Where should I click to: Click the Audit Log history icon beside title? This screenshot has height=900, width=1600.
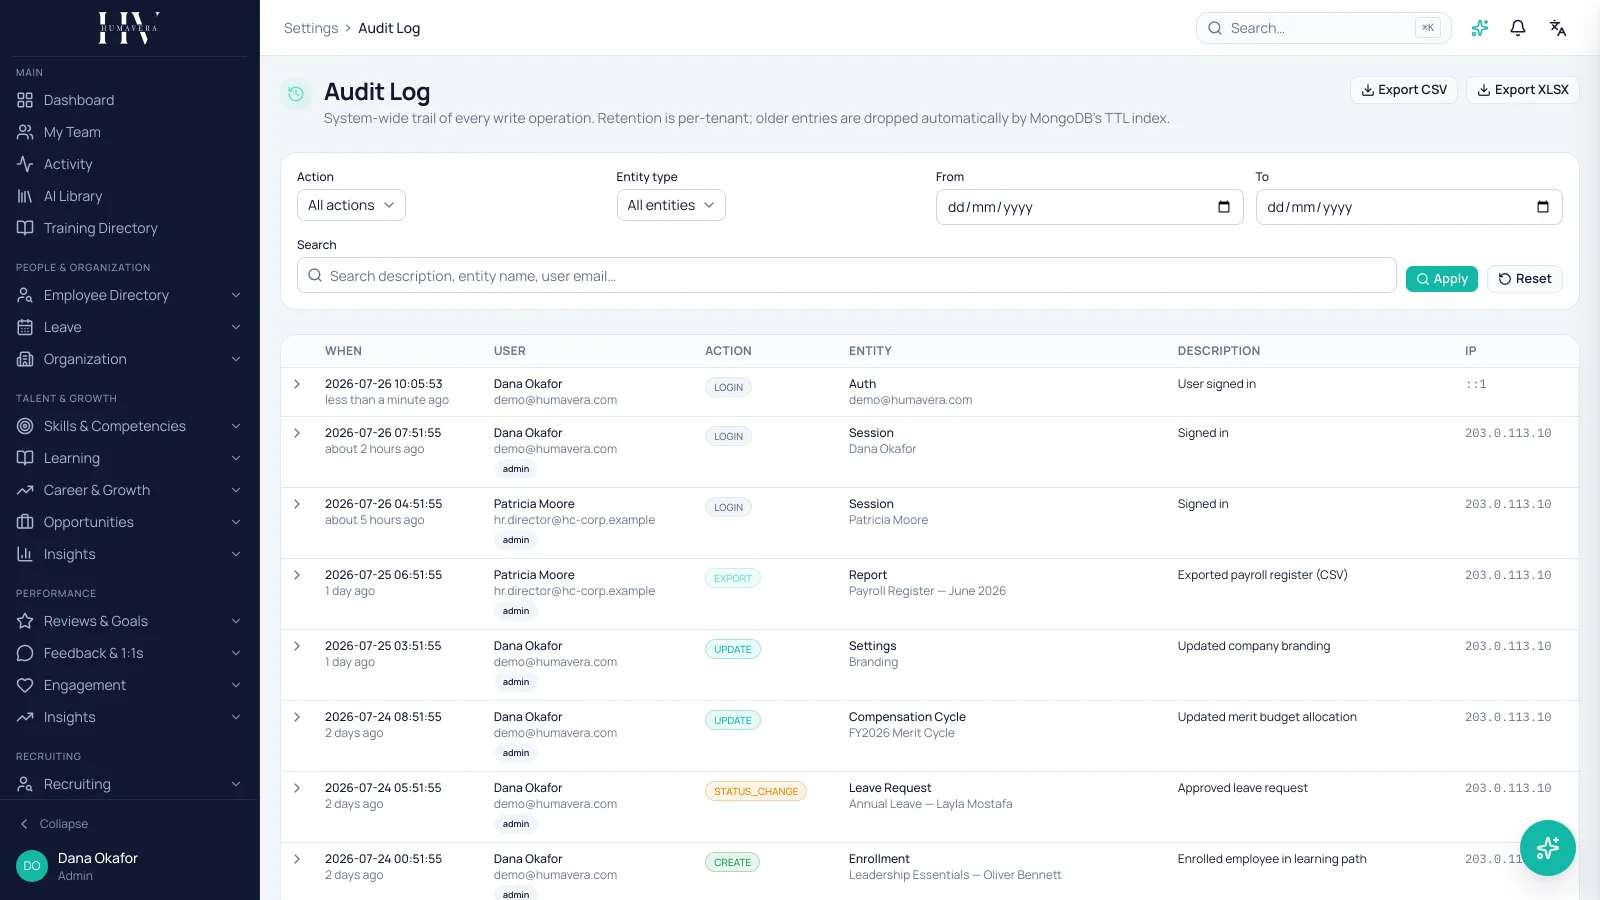pyautogui.click(x=296, y=94)
